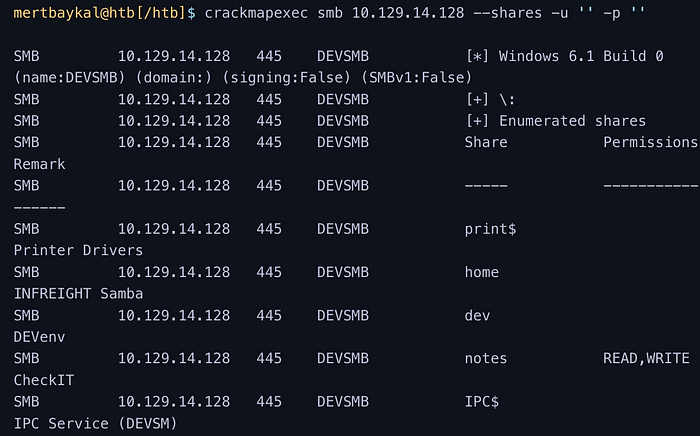Click the home share name
Screen dimensions: 700x436
pyautogui.click(x=481, y=272)
